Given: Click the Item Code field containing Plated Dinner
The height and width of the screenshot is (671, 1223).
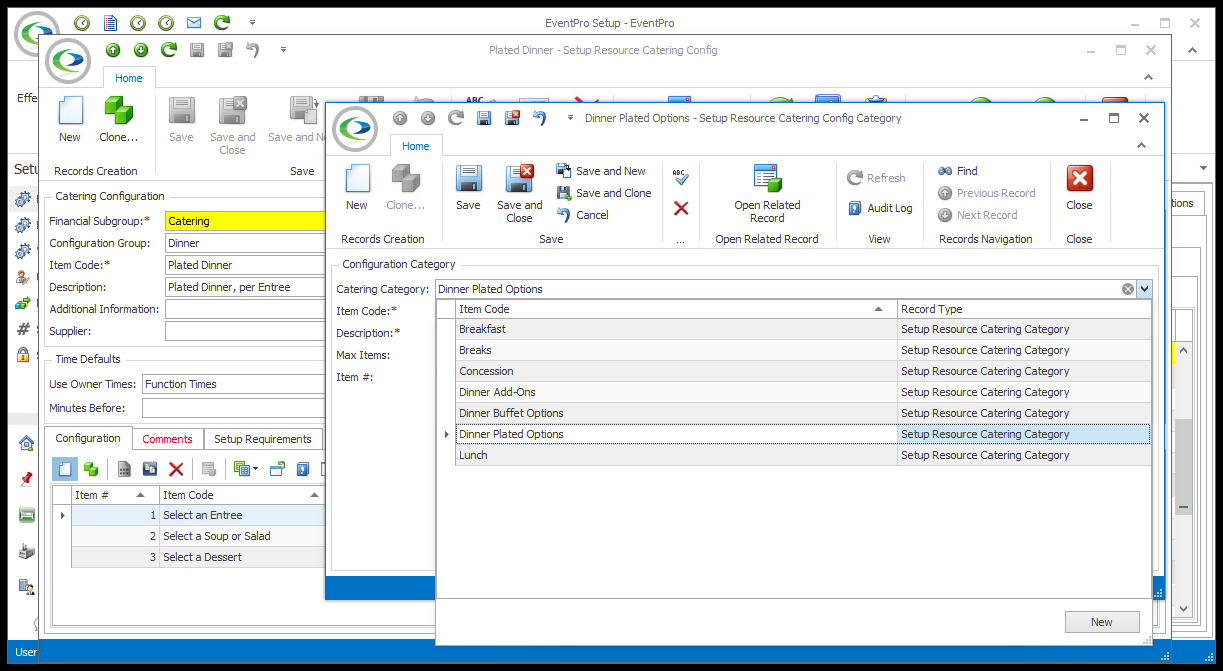Looking at the screenshot, I should (245, 265).
